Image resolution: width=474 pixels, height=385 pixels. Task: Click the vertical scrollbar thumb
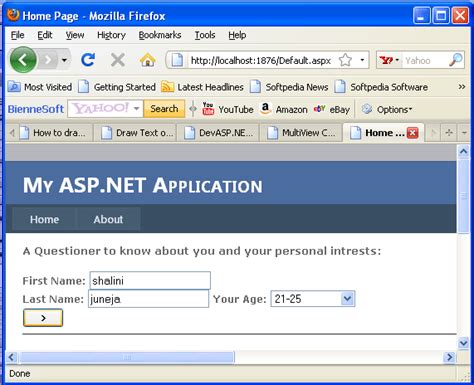tap(463, 197)
